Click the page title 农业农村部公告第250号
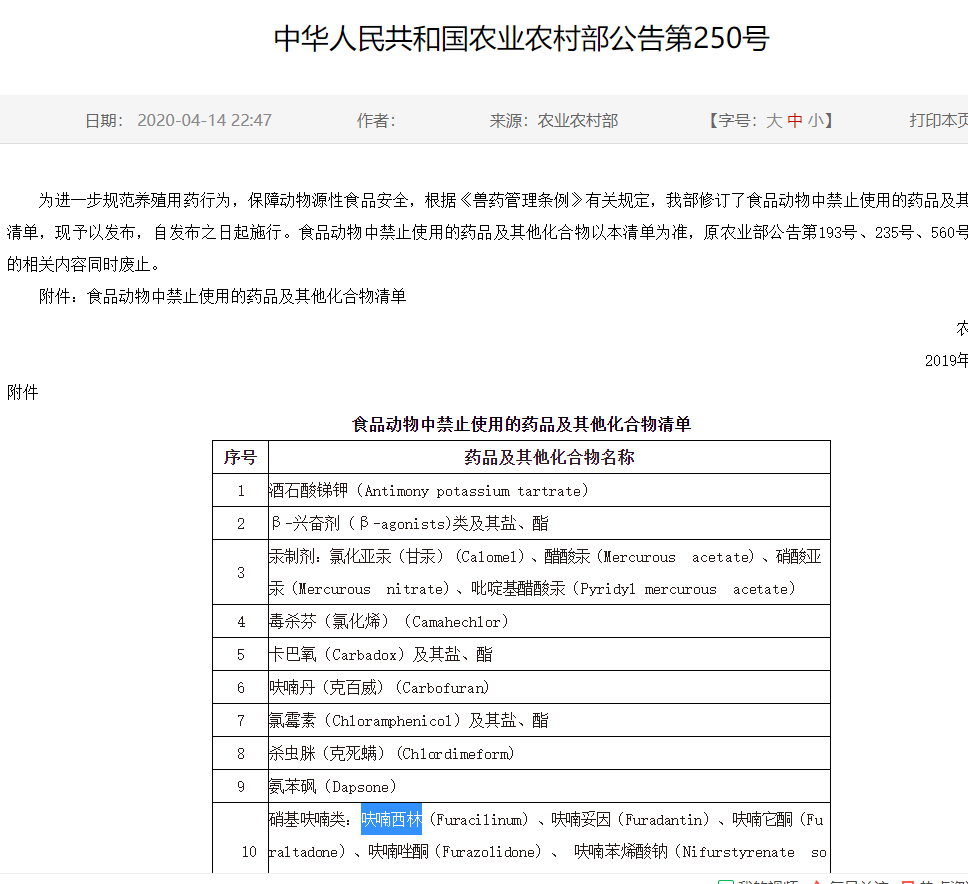968x884 pixels. (x=522, y=39)
